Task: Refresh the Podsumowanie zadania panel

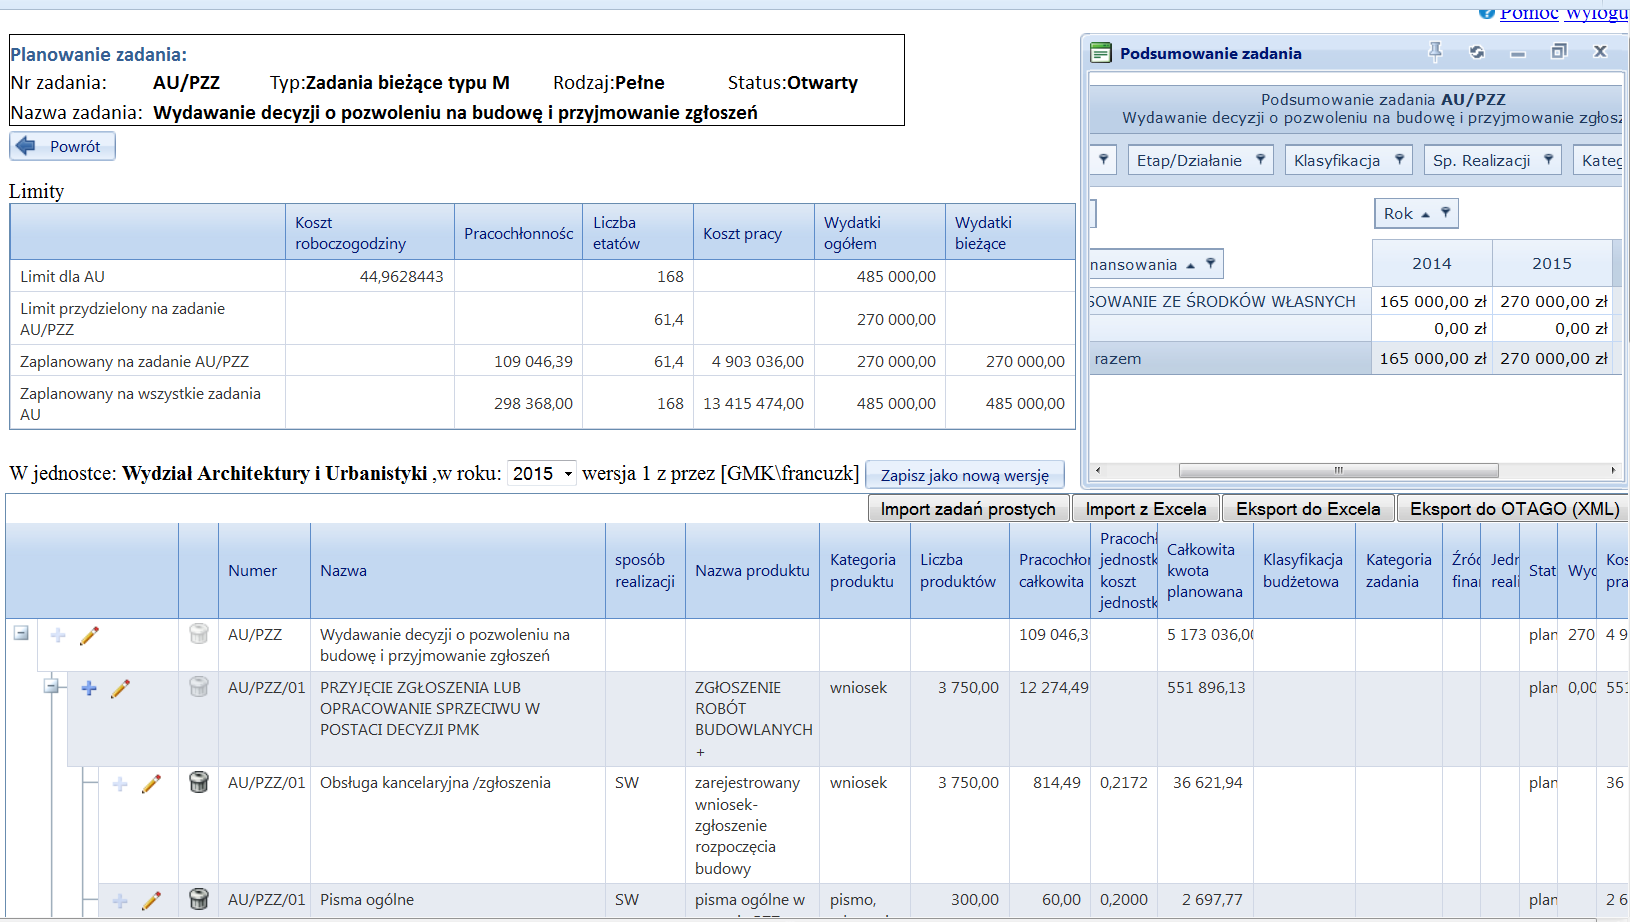Action: click(x=1477, y=52)
